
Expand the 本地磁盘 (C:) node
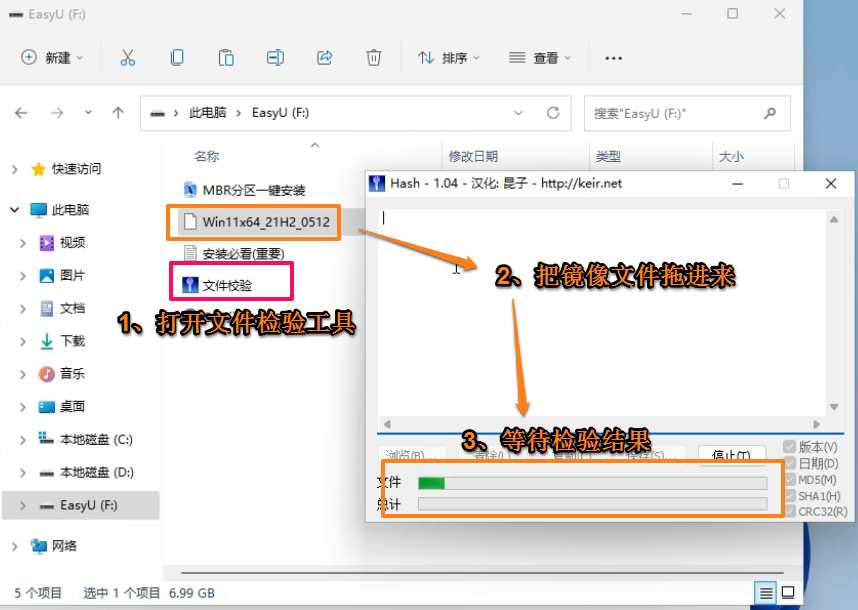23,440
